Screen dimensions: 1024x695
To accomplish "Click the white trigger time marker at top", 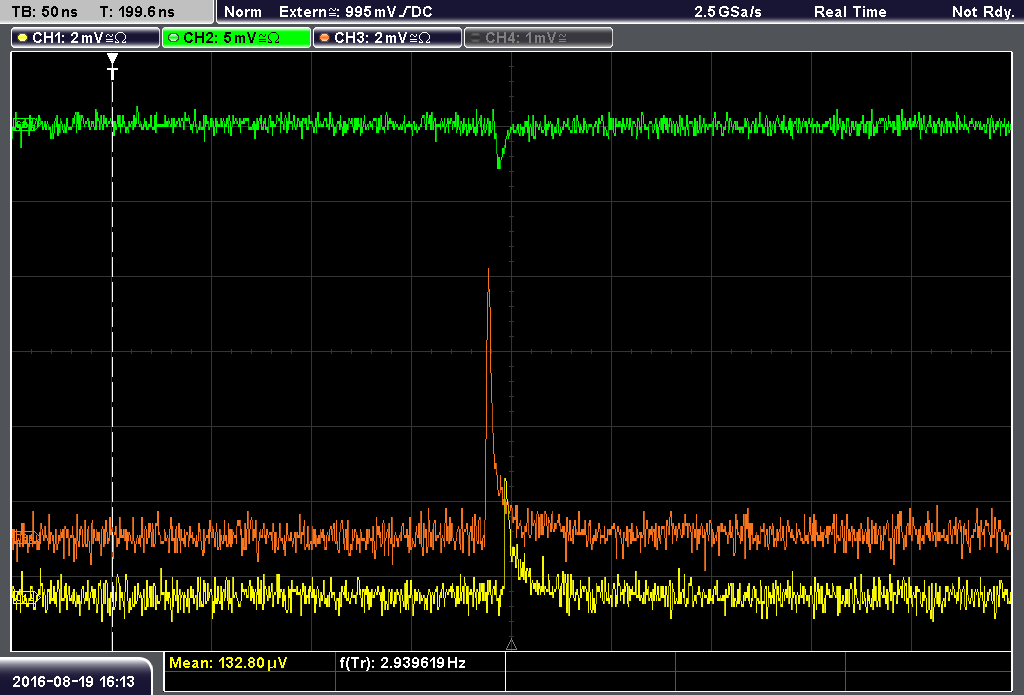I will coord(112,66).
